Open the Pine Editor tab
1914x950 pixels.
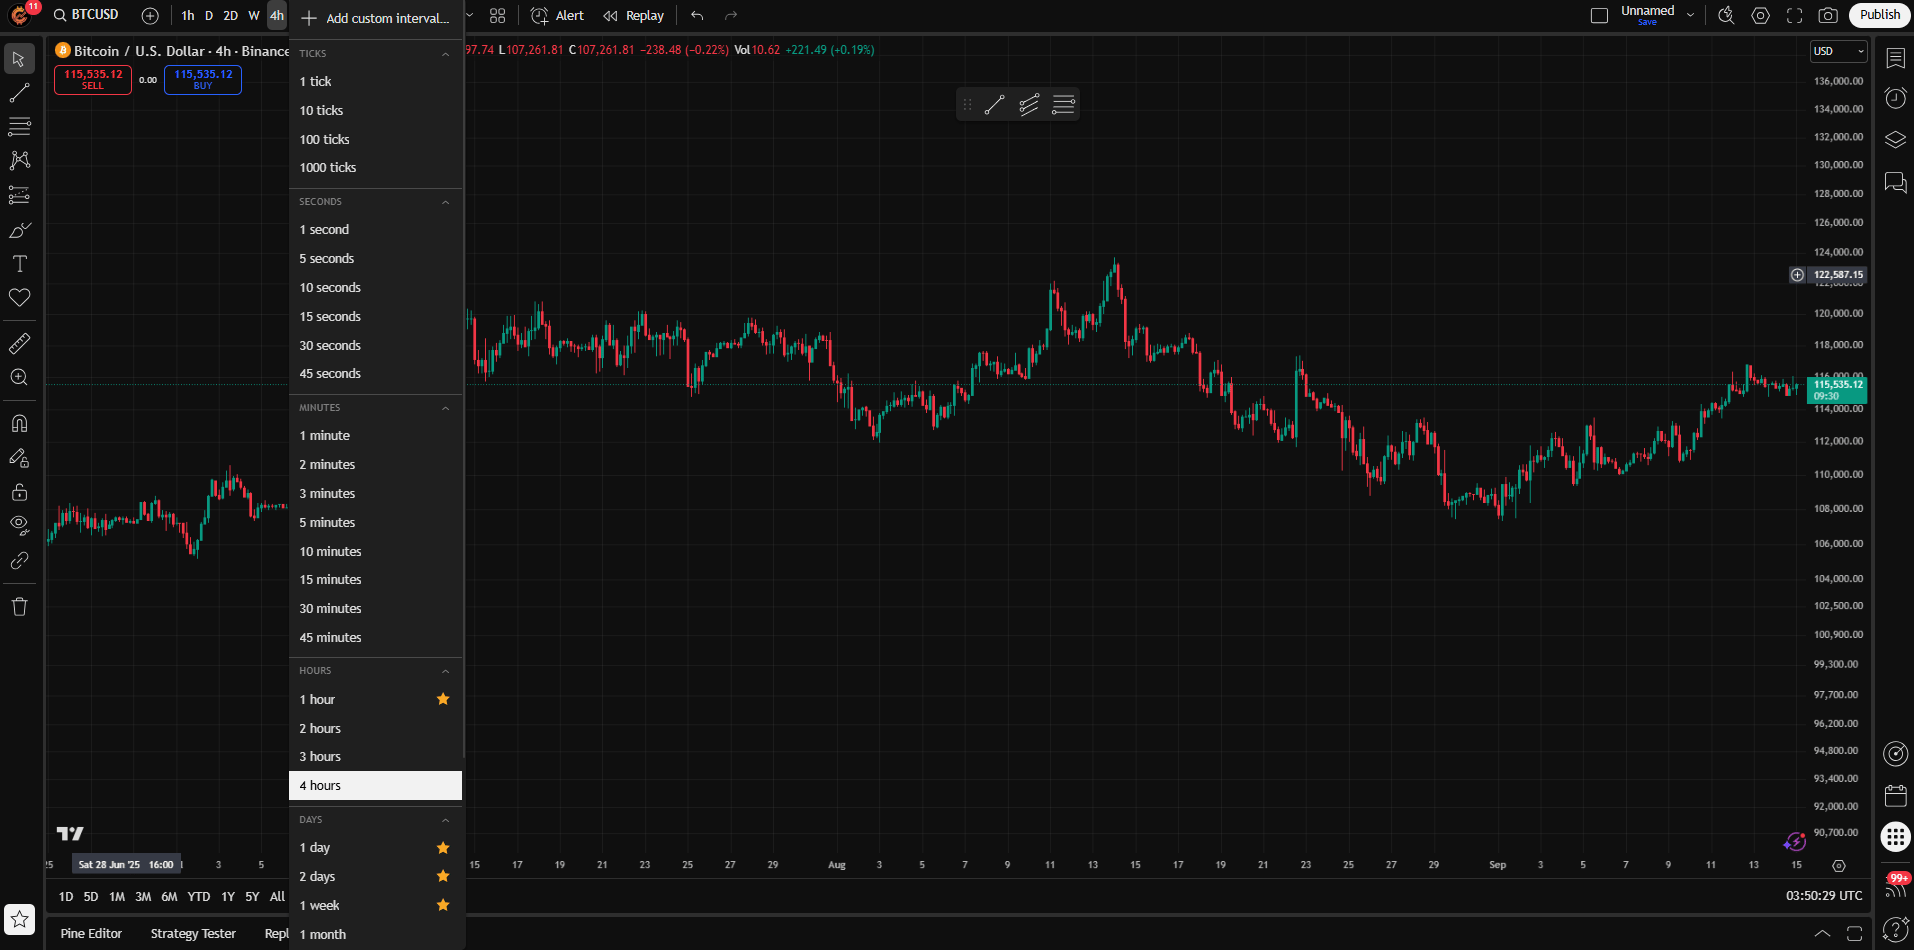(91, 934)
